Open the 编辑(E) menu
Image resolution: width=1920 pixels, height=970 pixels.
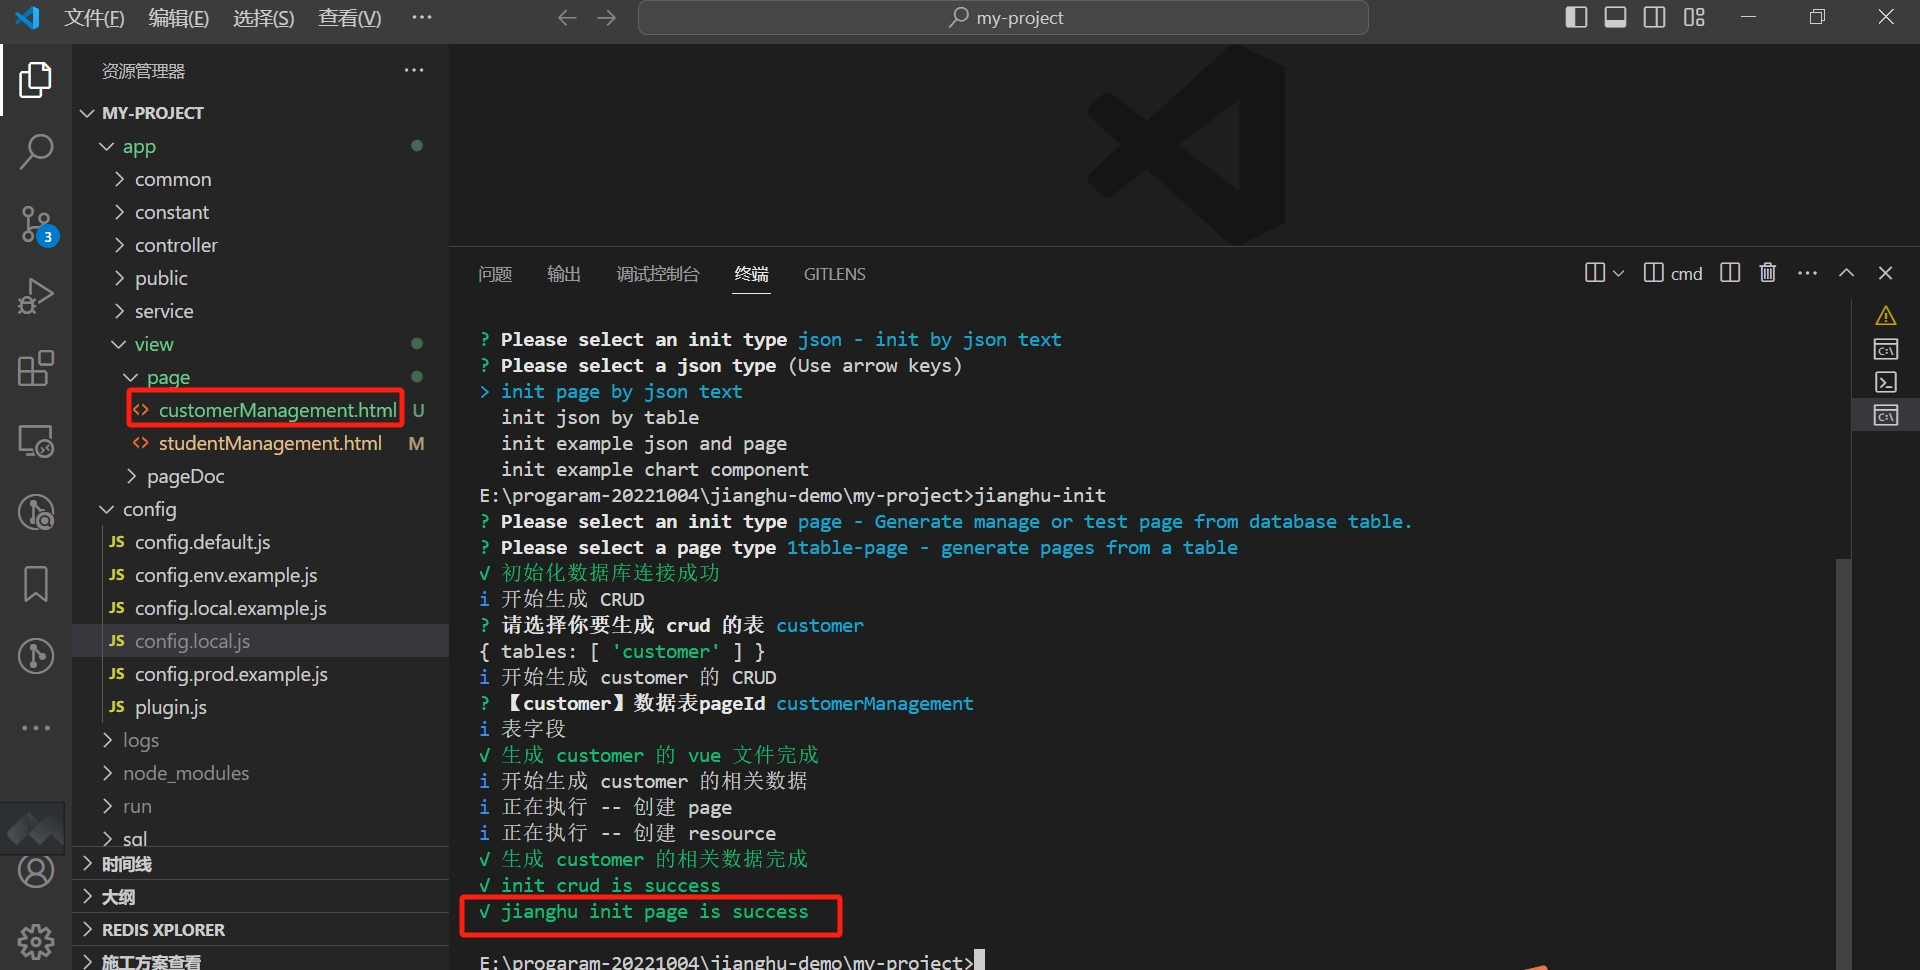point(178,17)
